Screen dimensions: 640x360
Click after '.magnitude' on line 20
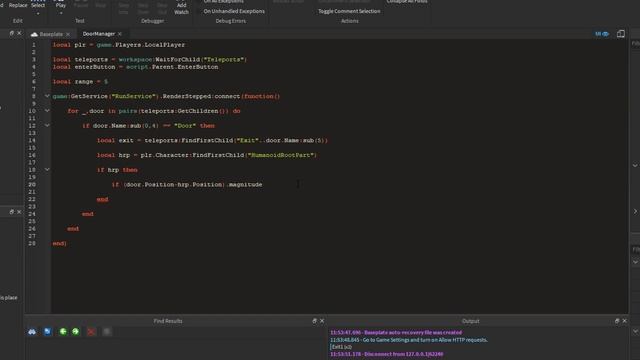263,184
